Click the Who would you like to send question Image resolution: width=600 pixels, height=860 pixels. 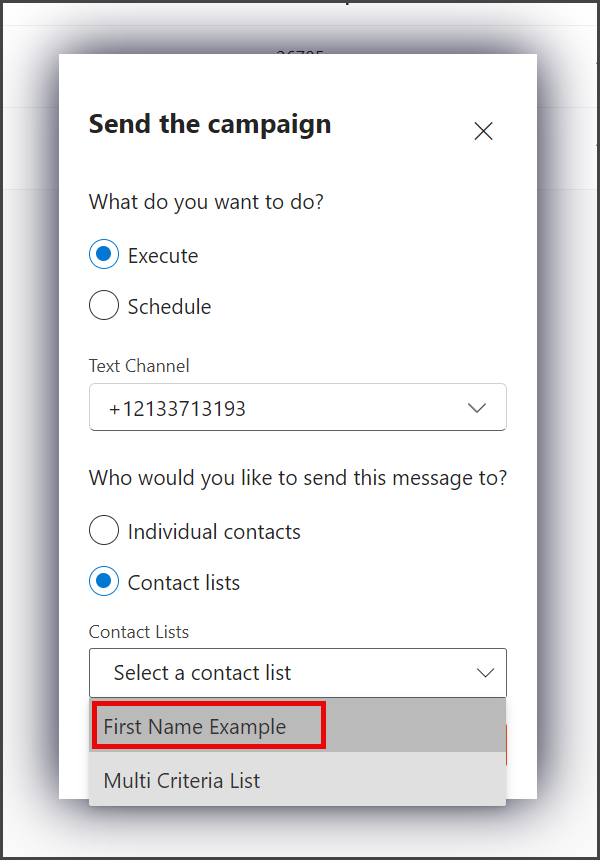coord(298,478)
